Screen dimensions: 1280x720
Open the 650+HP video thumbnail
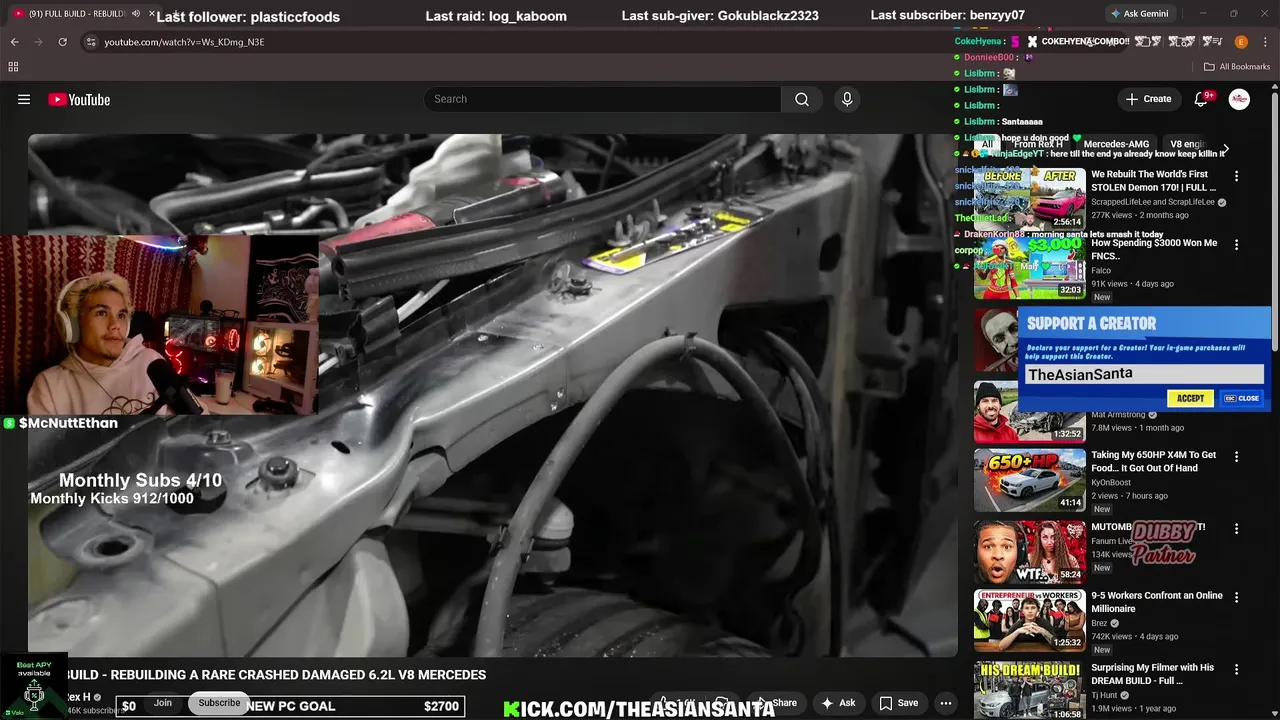tap(1030, 480)
